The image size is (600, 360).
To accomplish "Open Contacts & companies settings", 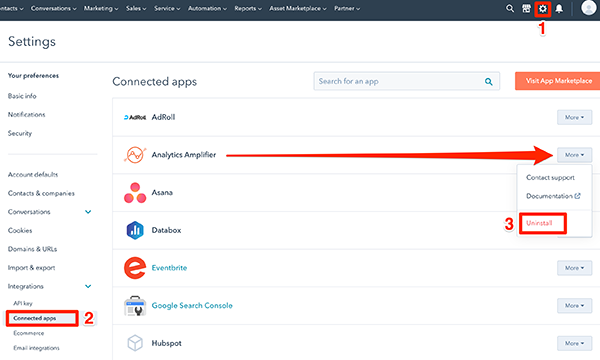I will [x=41, y=193].
